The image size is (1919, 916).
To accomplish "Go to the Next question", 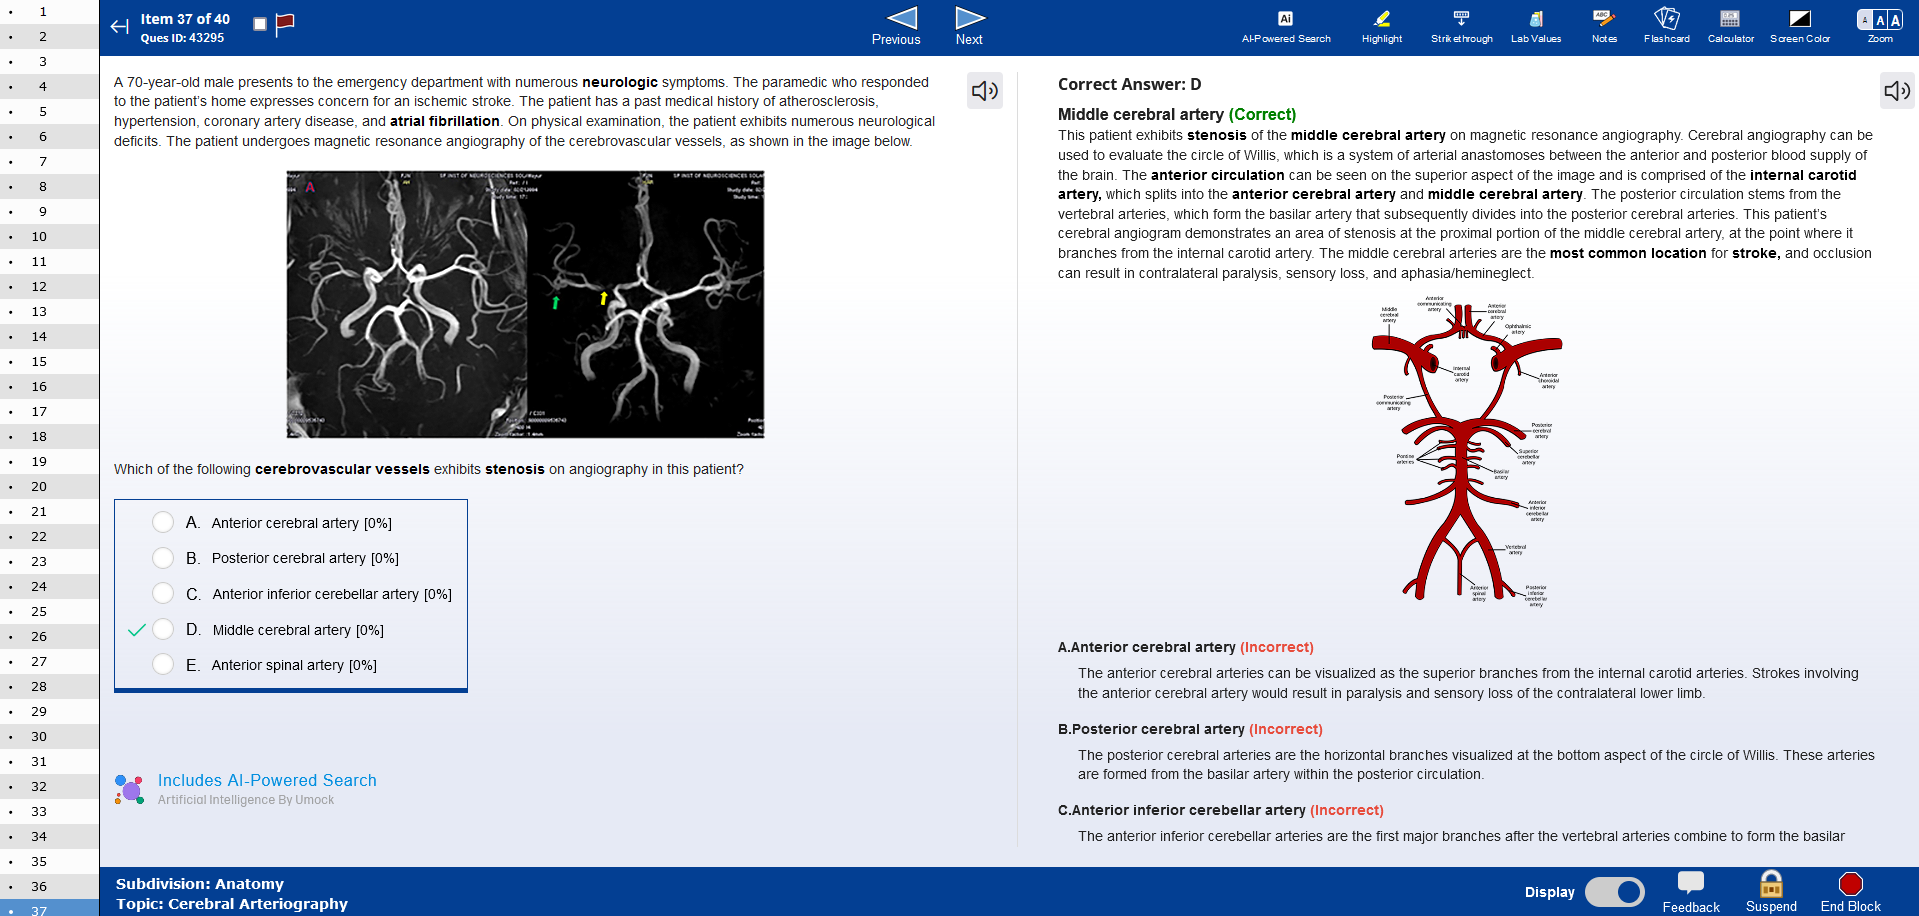I will pos(969,27).
